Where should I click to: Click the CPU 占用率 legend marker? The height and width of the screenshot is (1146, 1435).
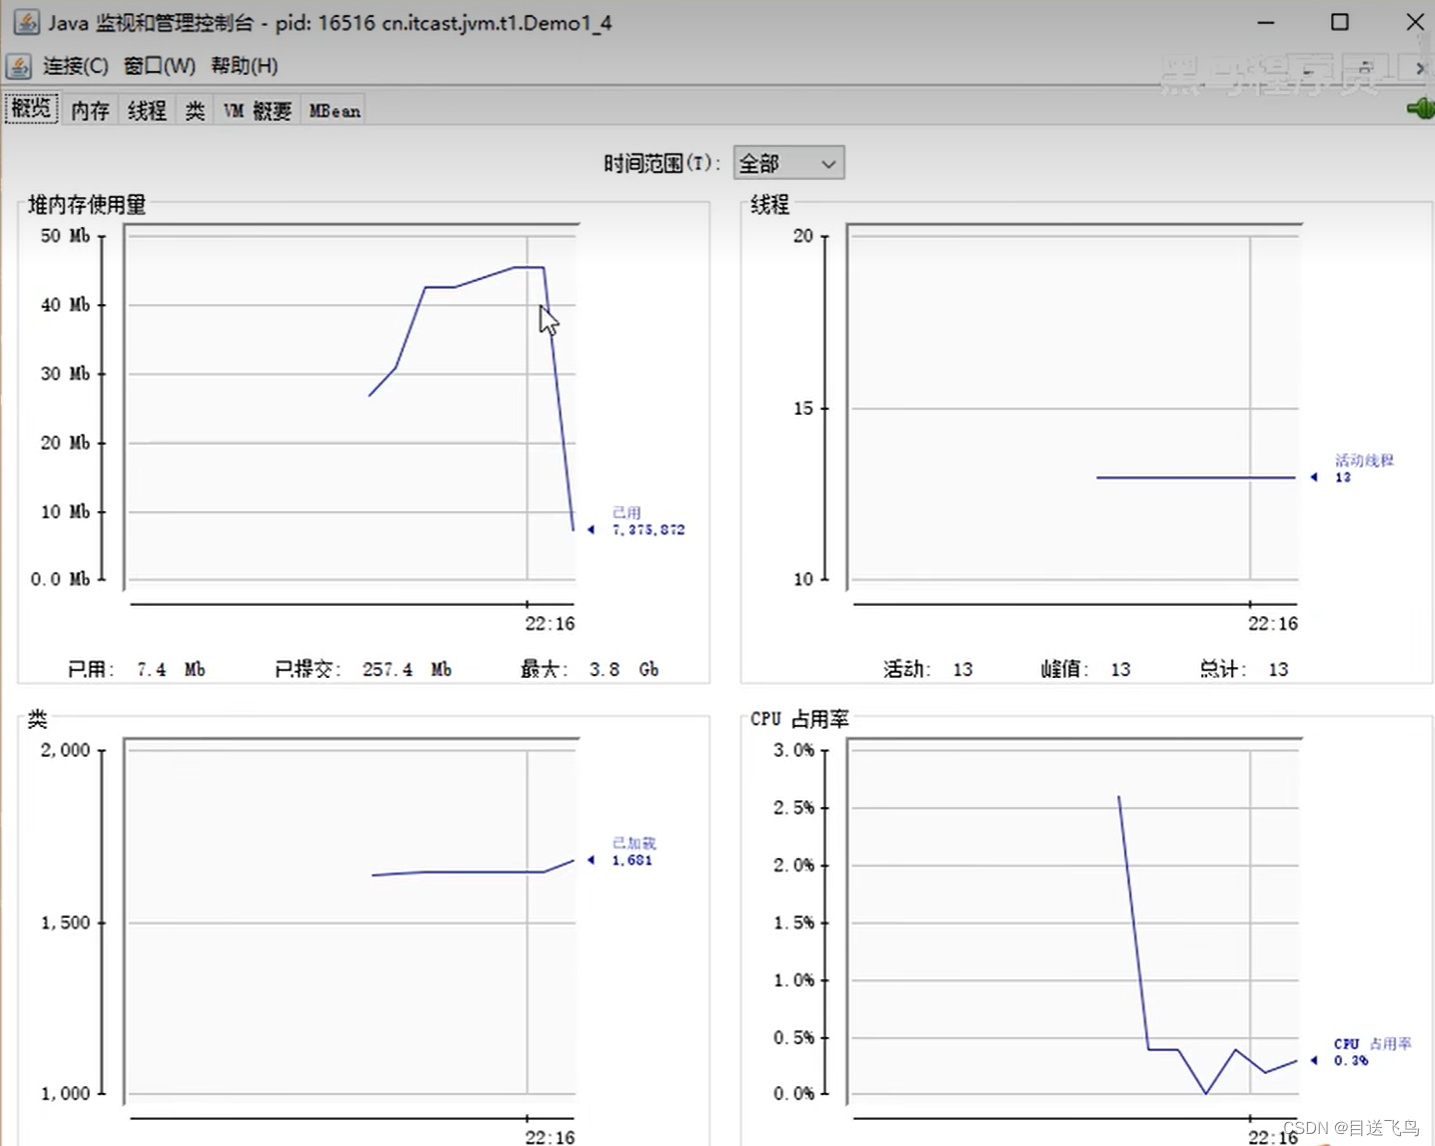pyautogui.click(x=1314, y=1059)
